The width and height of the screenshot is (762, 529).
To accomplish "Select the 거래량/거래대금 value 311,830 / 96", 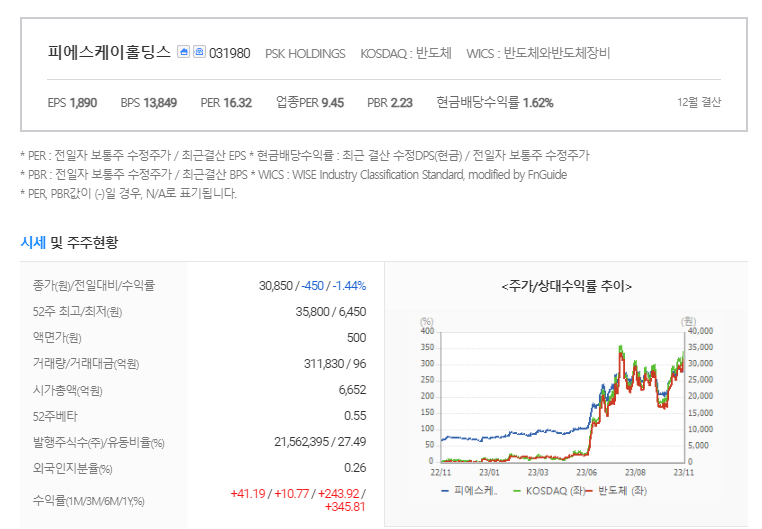I will [x=335, y=364].
